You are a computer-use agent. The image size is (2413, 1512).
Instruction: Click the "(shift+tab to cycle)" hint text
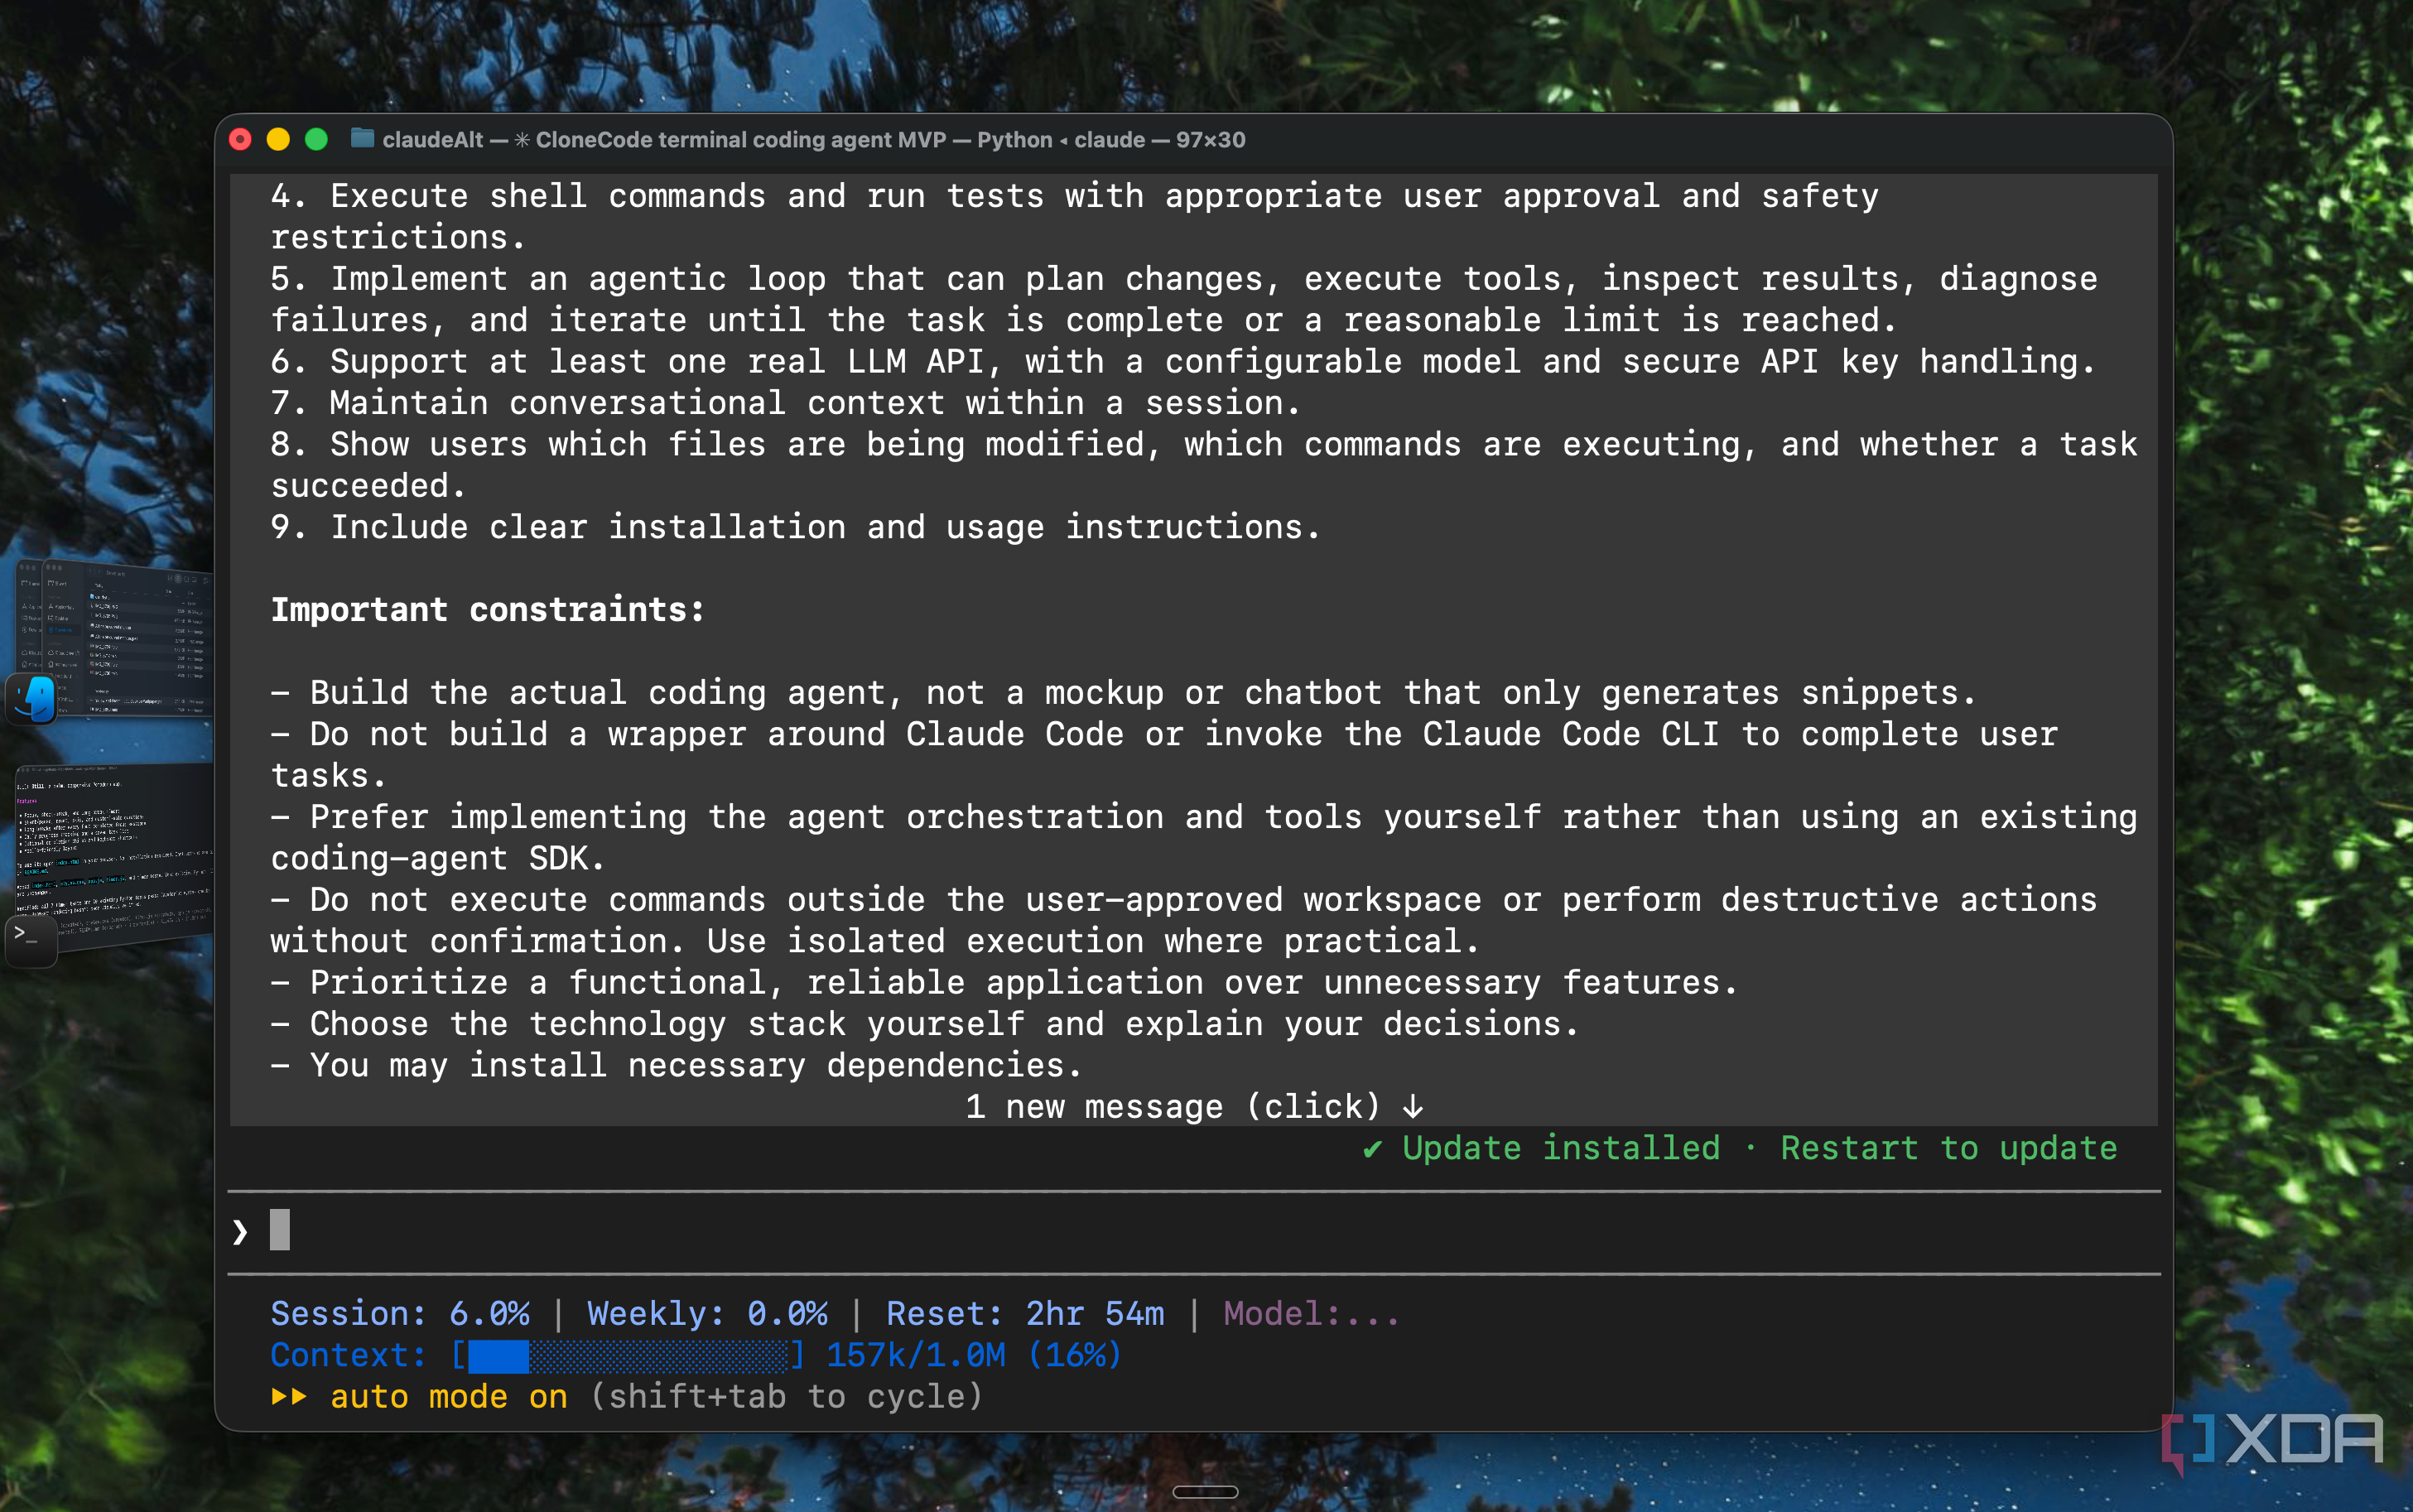click(x=786, y=1396)
